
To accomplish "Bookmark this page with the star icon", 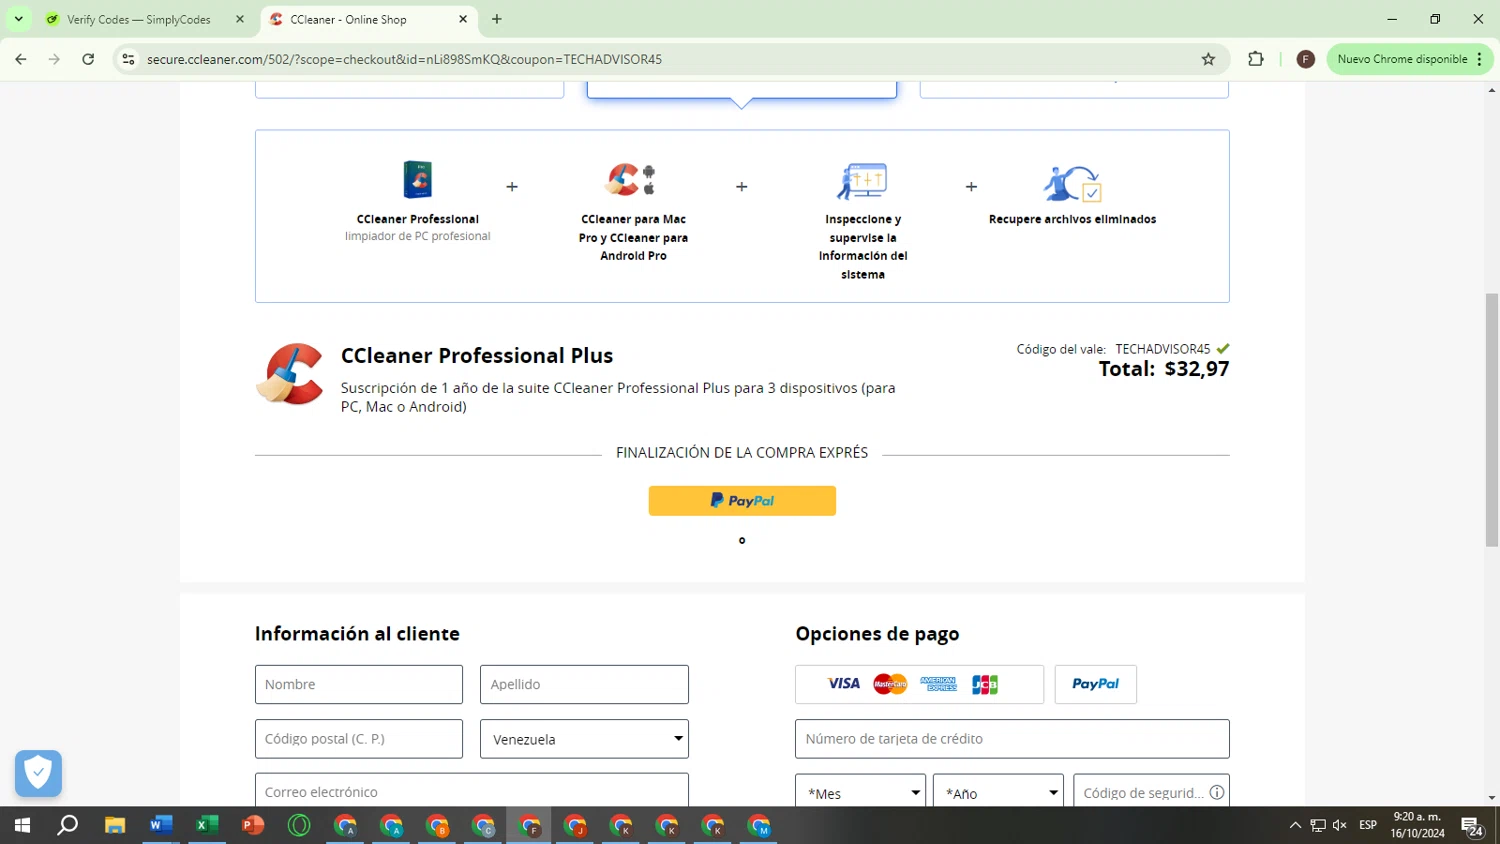I will pos(1208,59).
